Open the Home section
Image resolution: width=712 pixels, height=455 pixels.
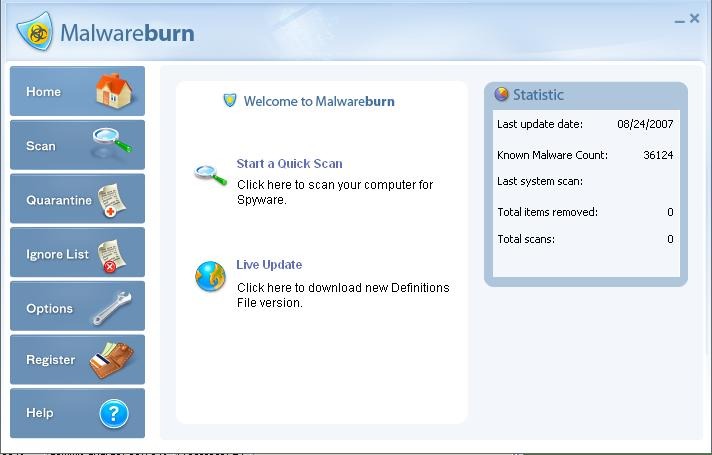(x=77, y=91)
